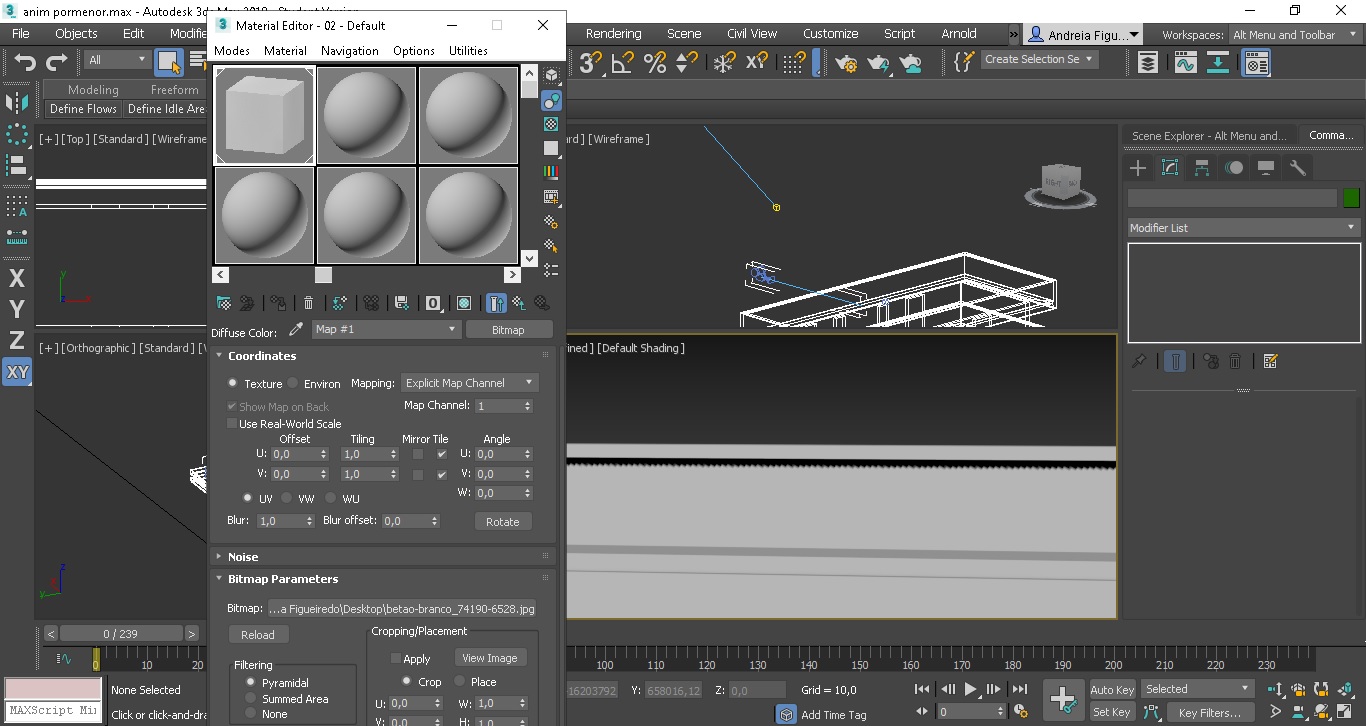Toggle Backlight icon in Material Editor
The height and width of the screenshot is (726, 1366).
coord(551,101)
